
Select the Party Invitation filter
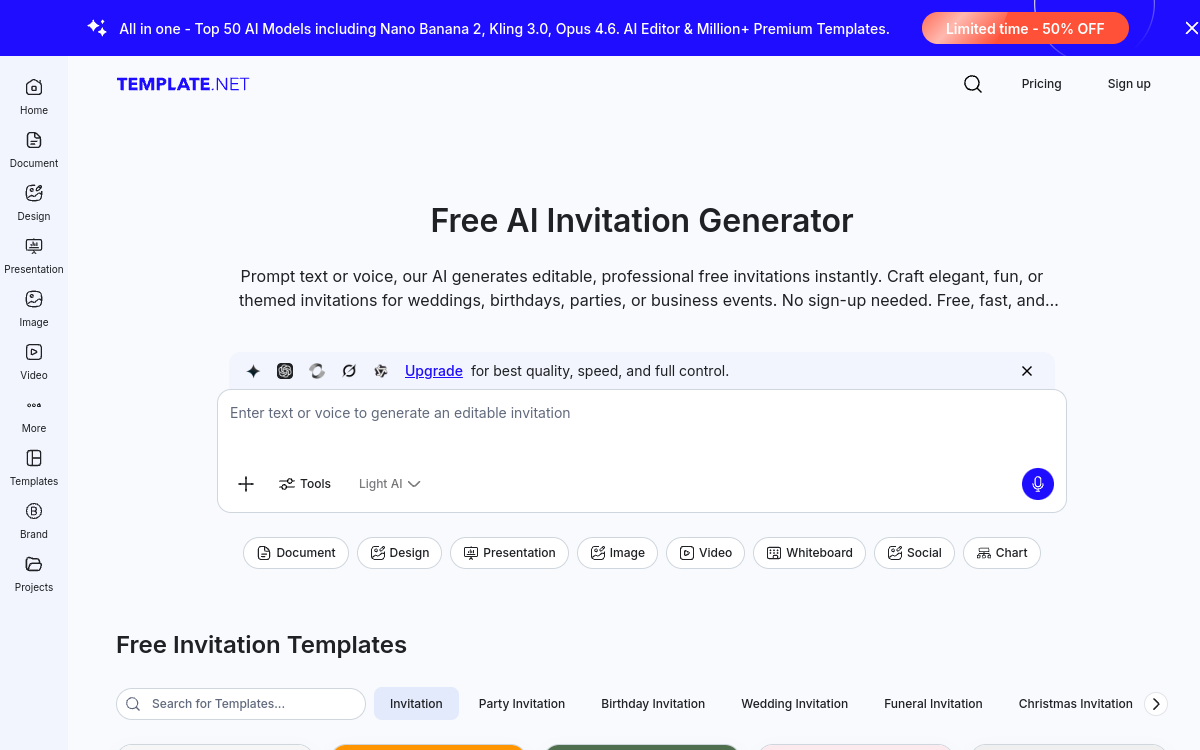(x=521, y=703)
